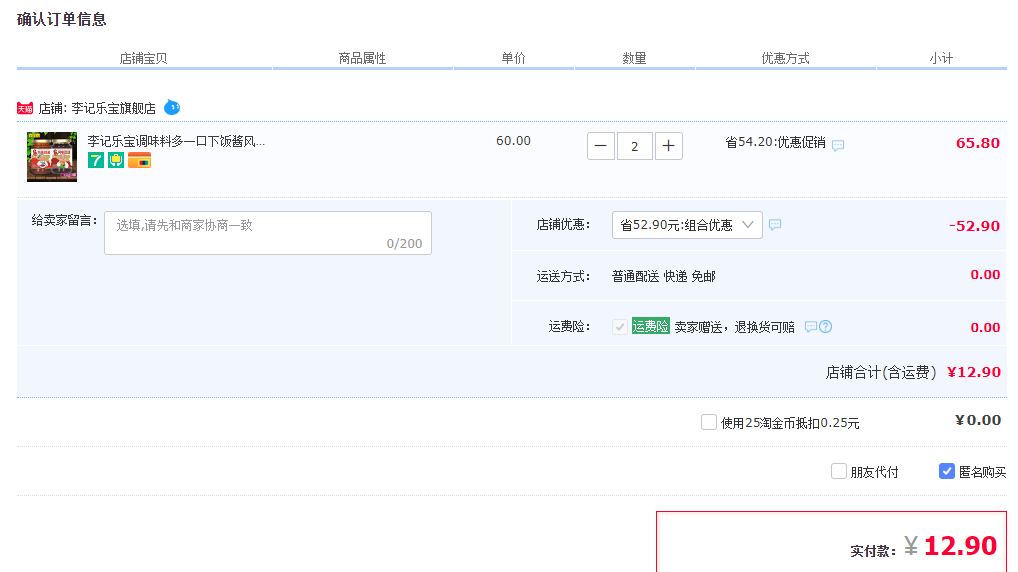Check the 朋友代付 checkbox
This screenshot has width=1018, height=572.
coord(838,471)
